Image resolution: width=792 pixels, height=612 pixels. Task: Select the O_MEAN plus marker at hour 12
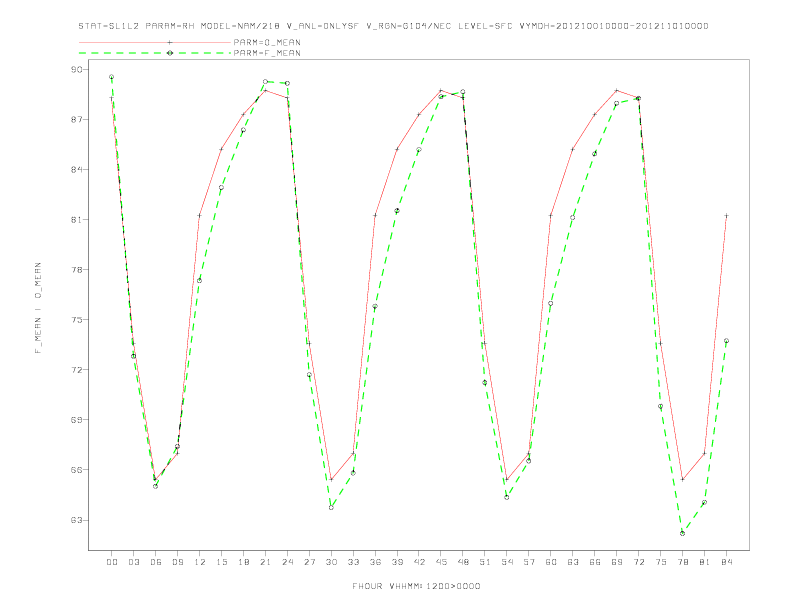200,216
